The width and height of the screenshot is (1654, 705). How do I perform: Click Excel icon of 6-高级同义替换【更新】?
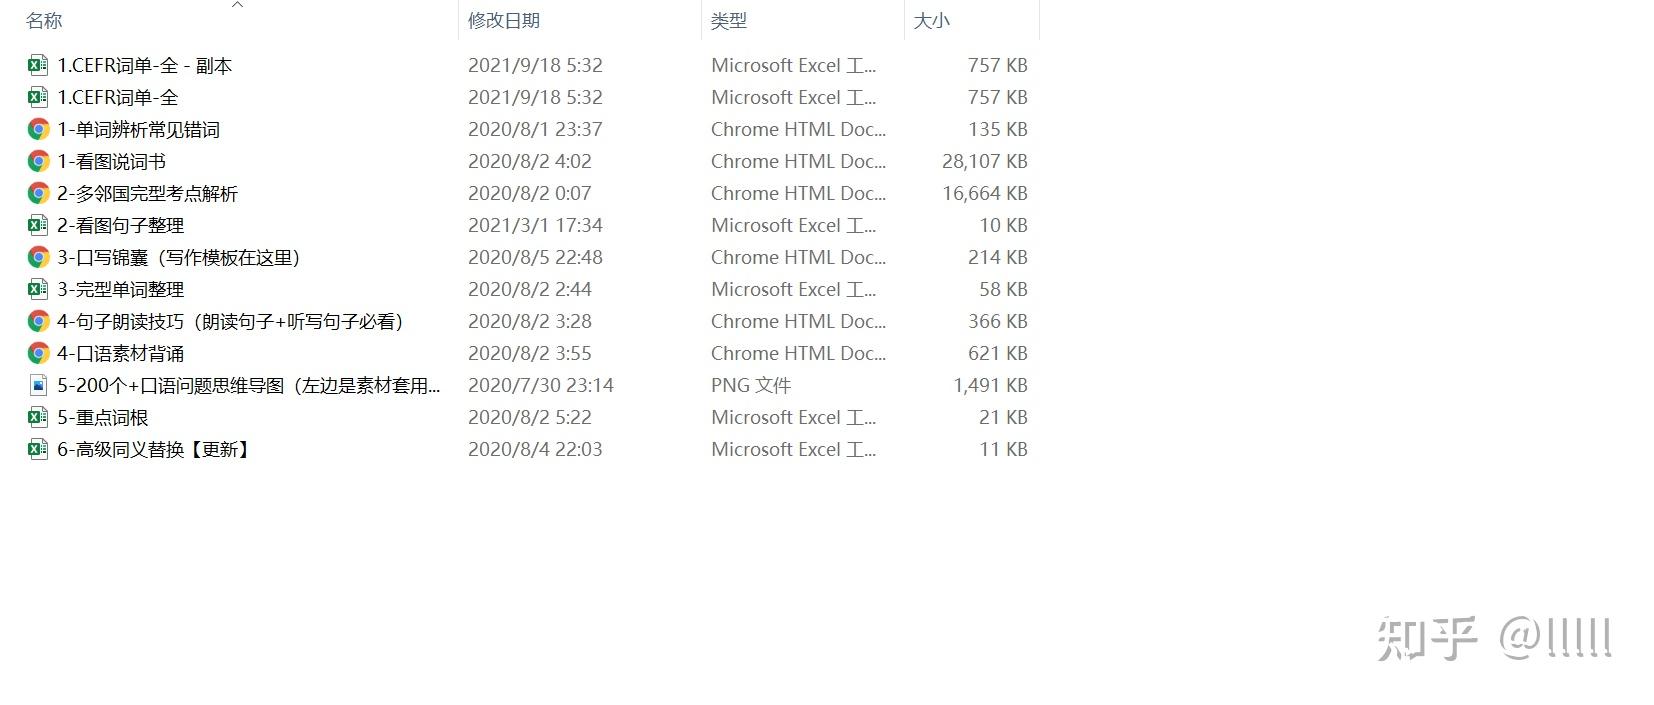coord(37,449)
